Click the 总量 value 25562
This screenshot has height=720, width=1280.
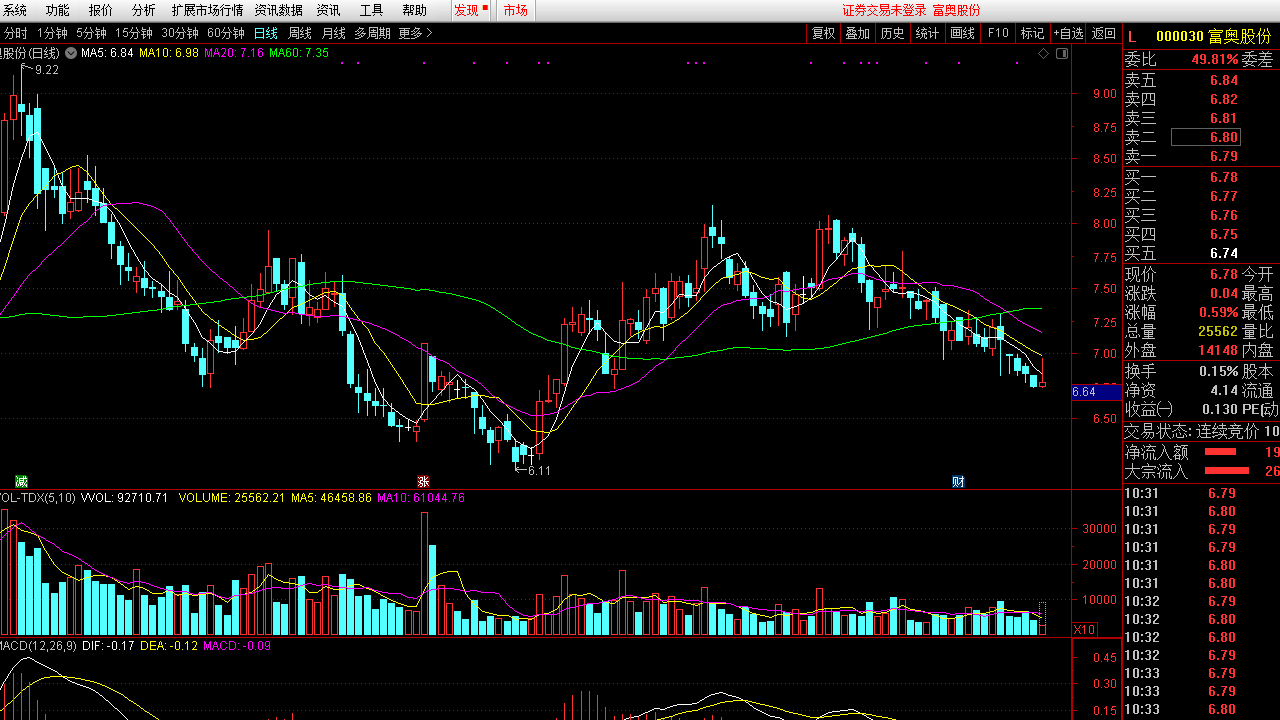point(1218,331)
